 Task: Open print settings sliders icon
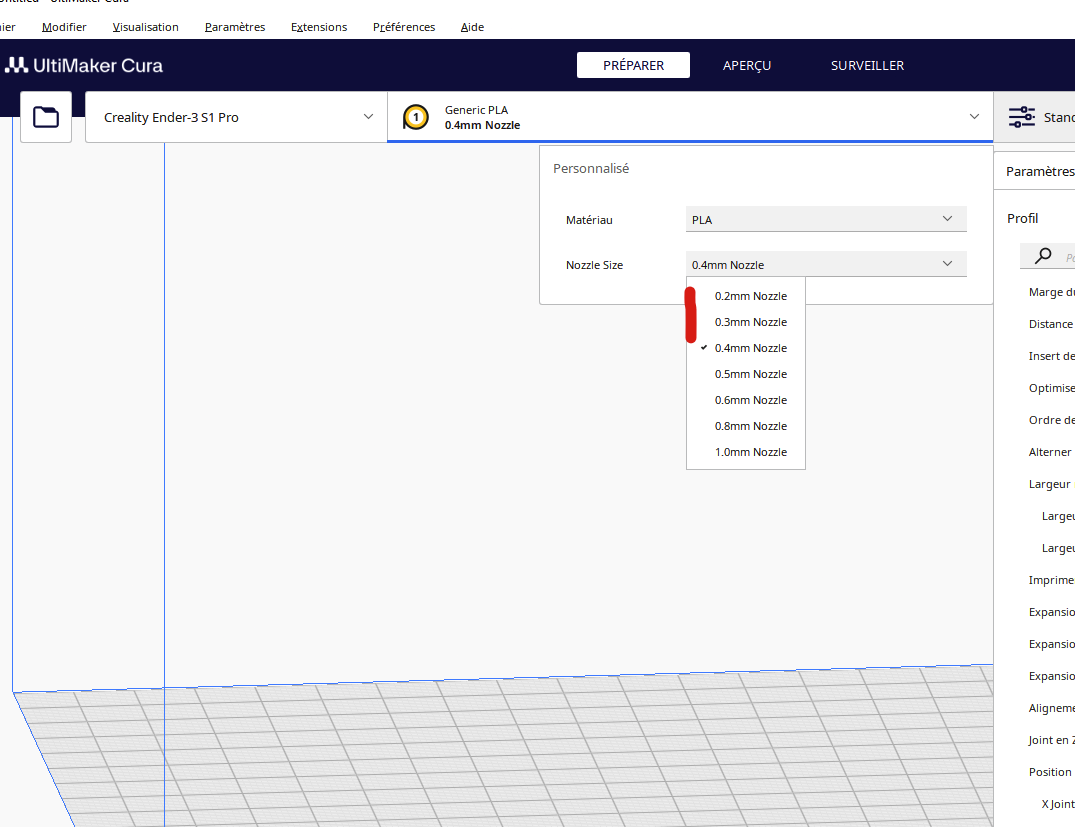click(x=1022, y=117)
